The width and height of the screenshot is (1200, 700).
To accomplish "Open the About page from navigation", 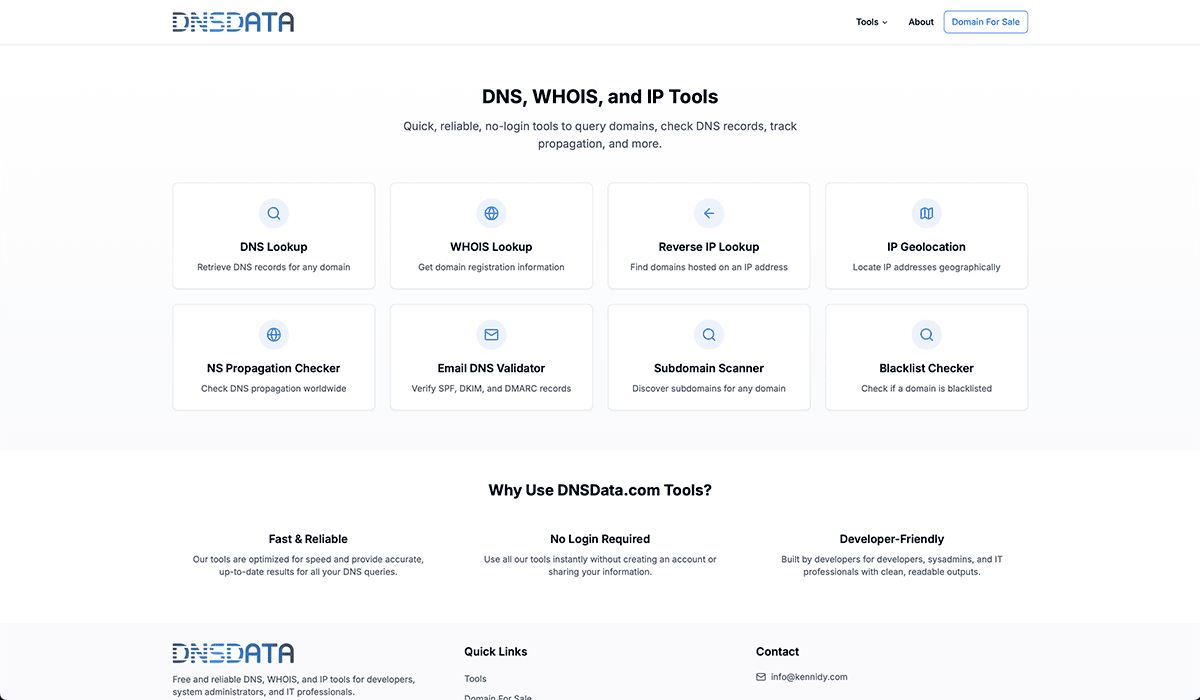I will 921,22.
